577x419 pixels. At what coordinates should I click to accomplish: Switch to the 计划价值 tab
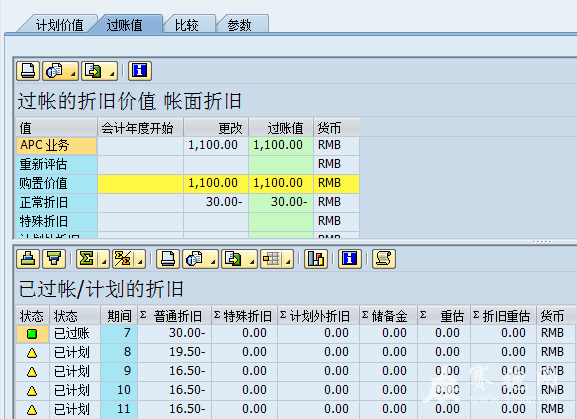59,25
